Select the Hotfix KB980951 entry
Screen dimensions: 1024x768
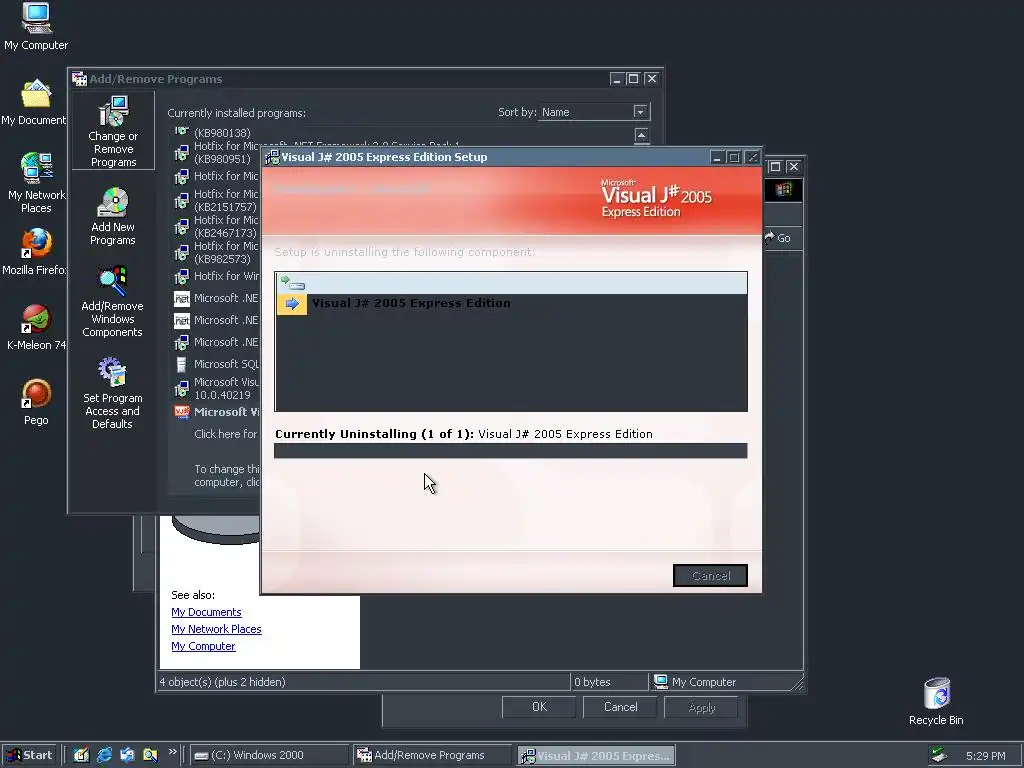tap(216, 152)
